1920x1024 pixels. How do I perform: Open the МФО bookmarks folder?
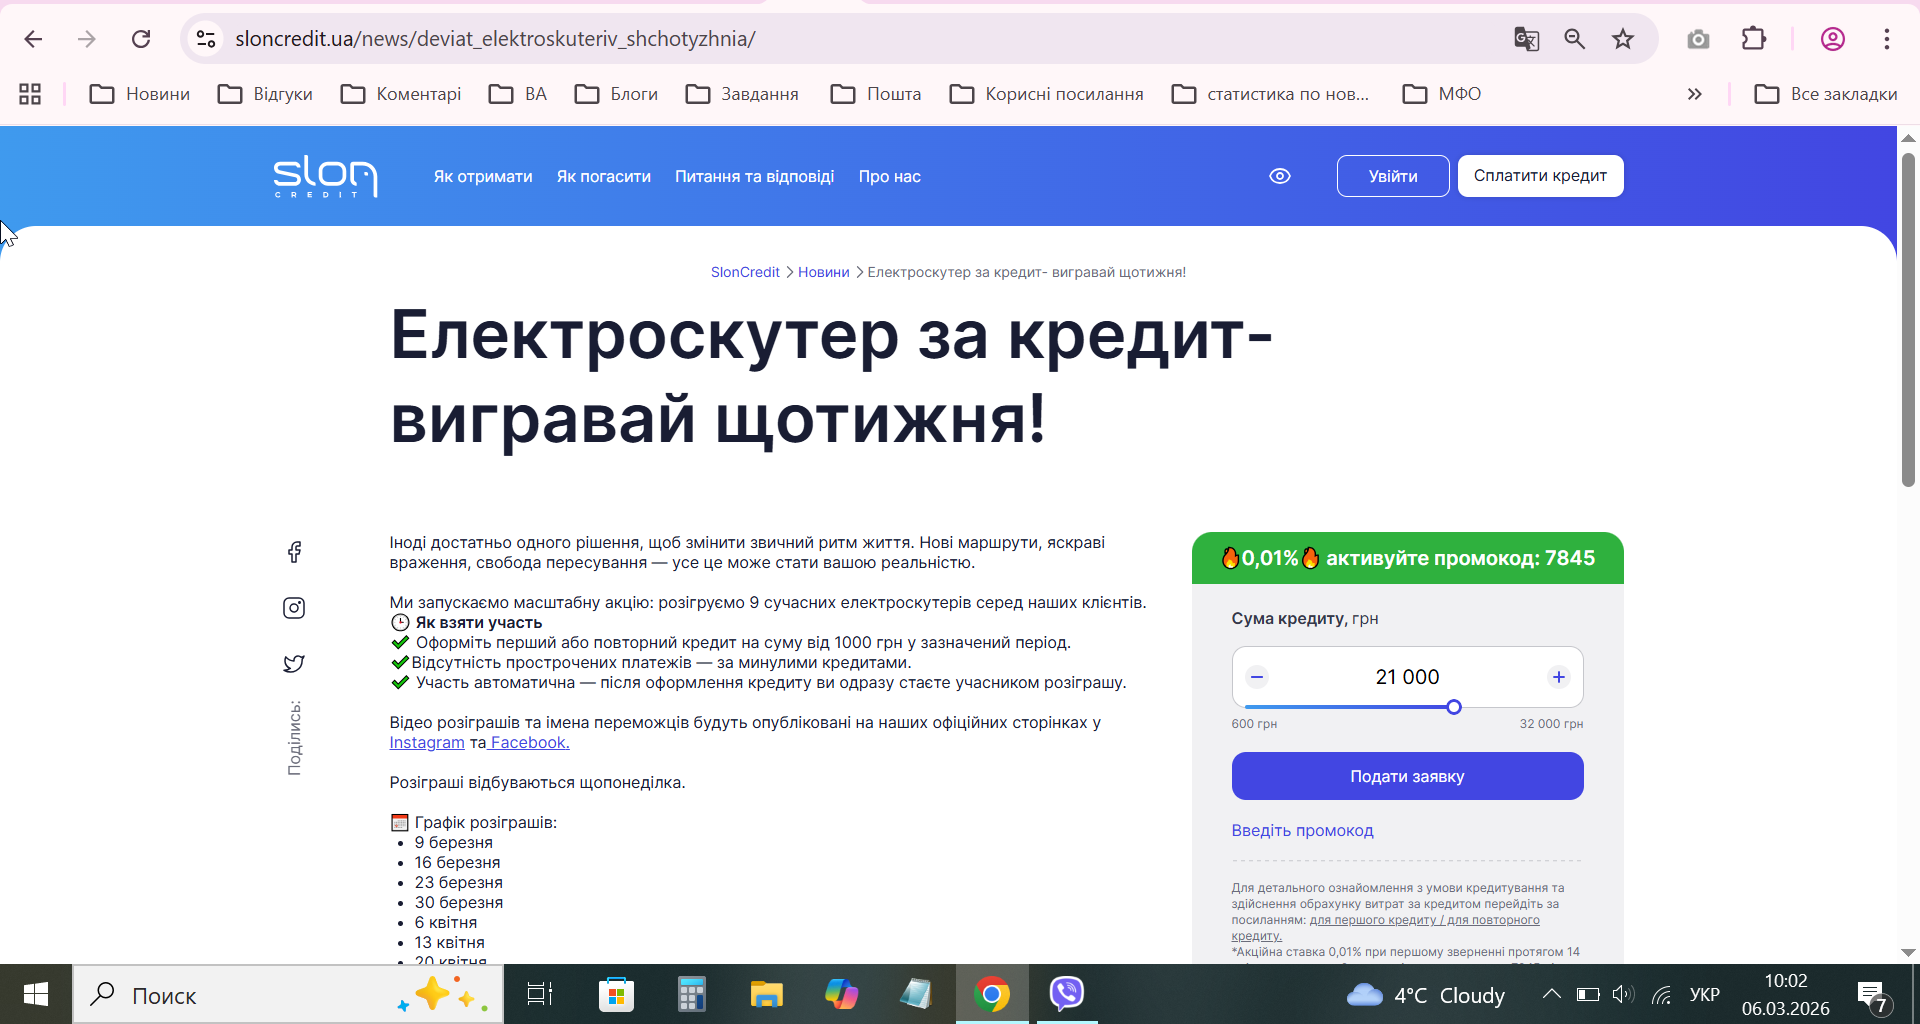pos(1442,94)
